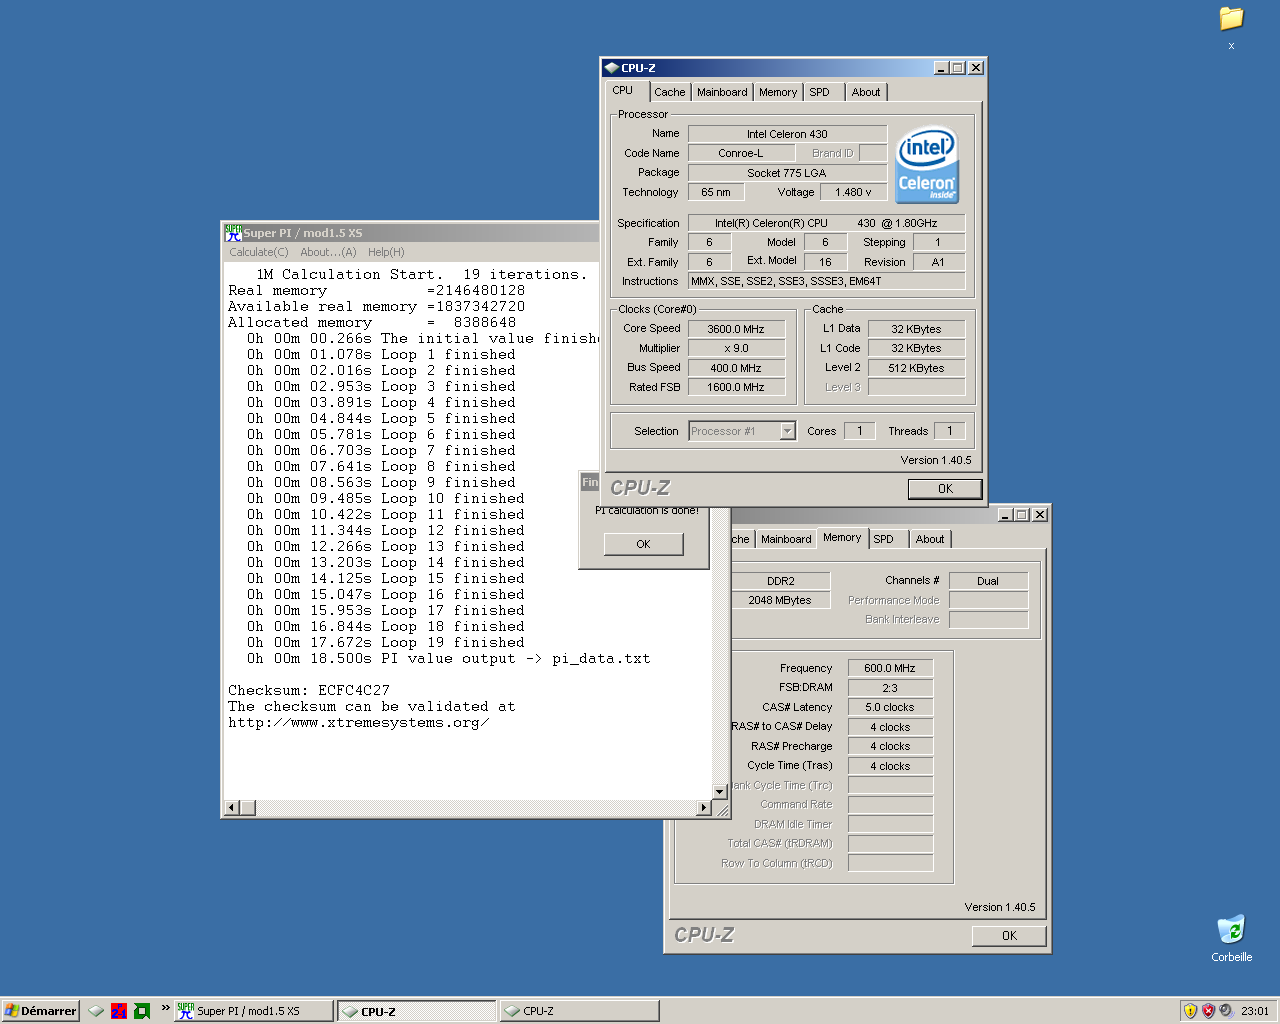Click the Multiplier x 9.0 field

736,348
